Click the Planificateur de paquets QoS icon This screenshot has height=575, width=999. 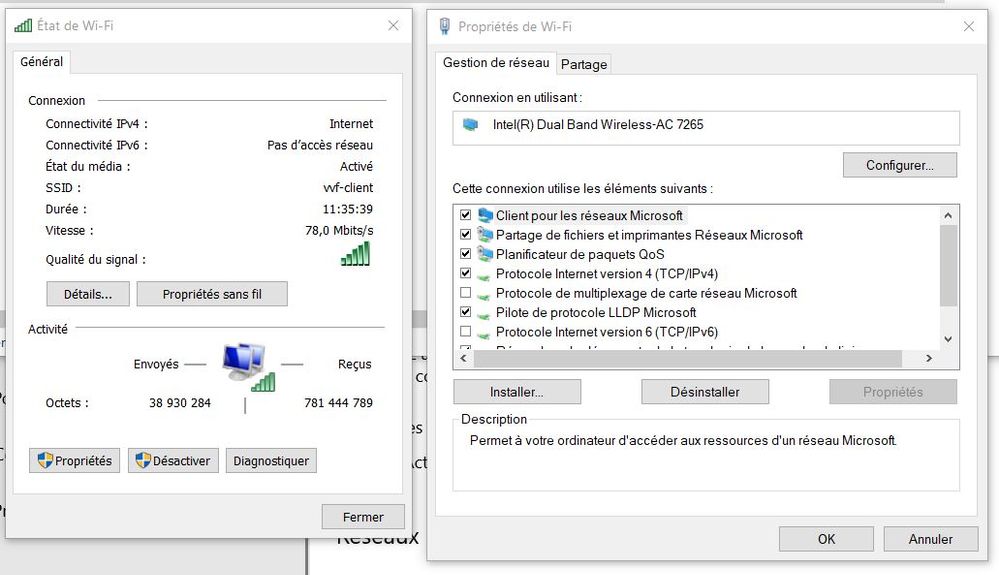(485, 254)
